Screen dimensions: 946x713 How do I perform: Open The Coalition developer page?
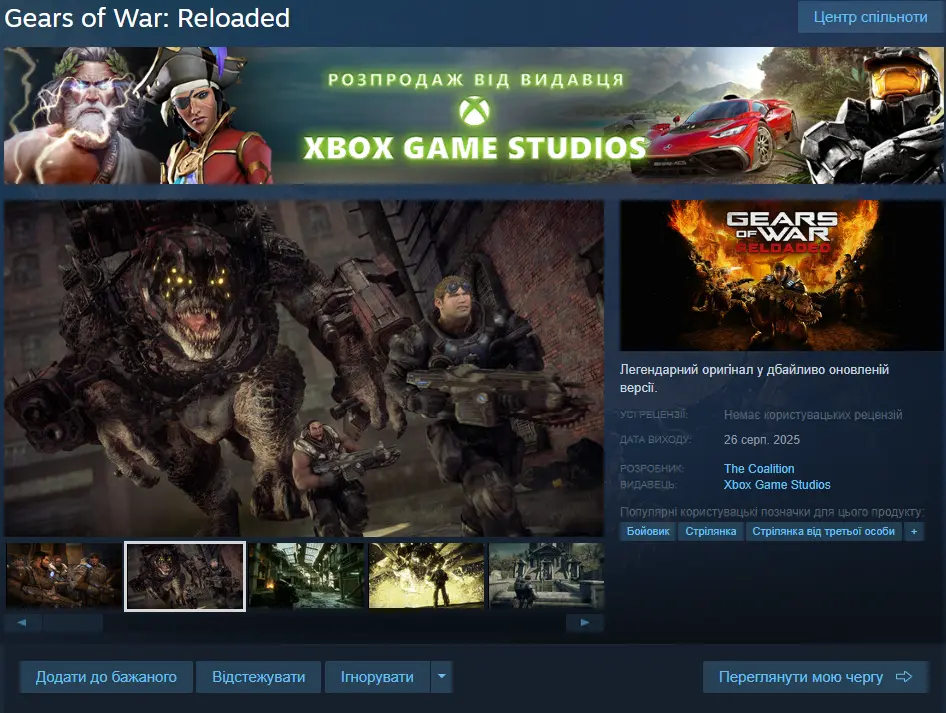click(759, 469)
